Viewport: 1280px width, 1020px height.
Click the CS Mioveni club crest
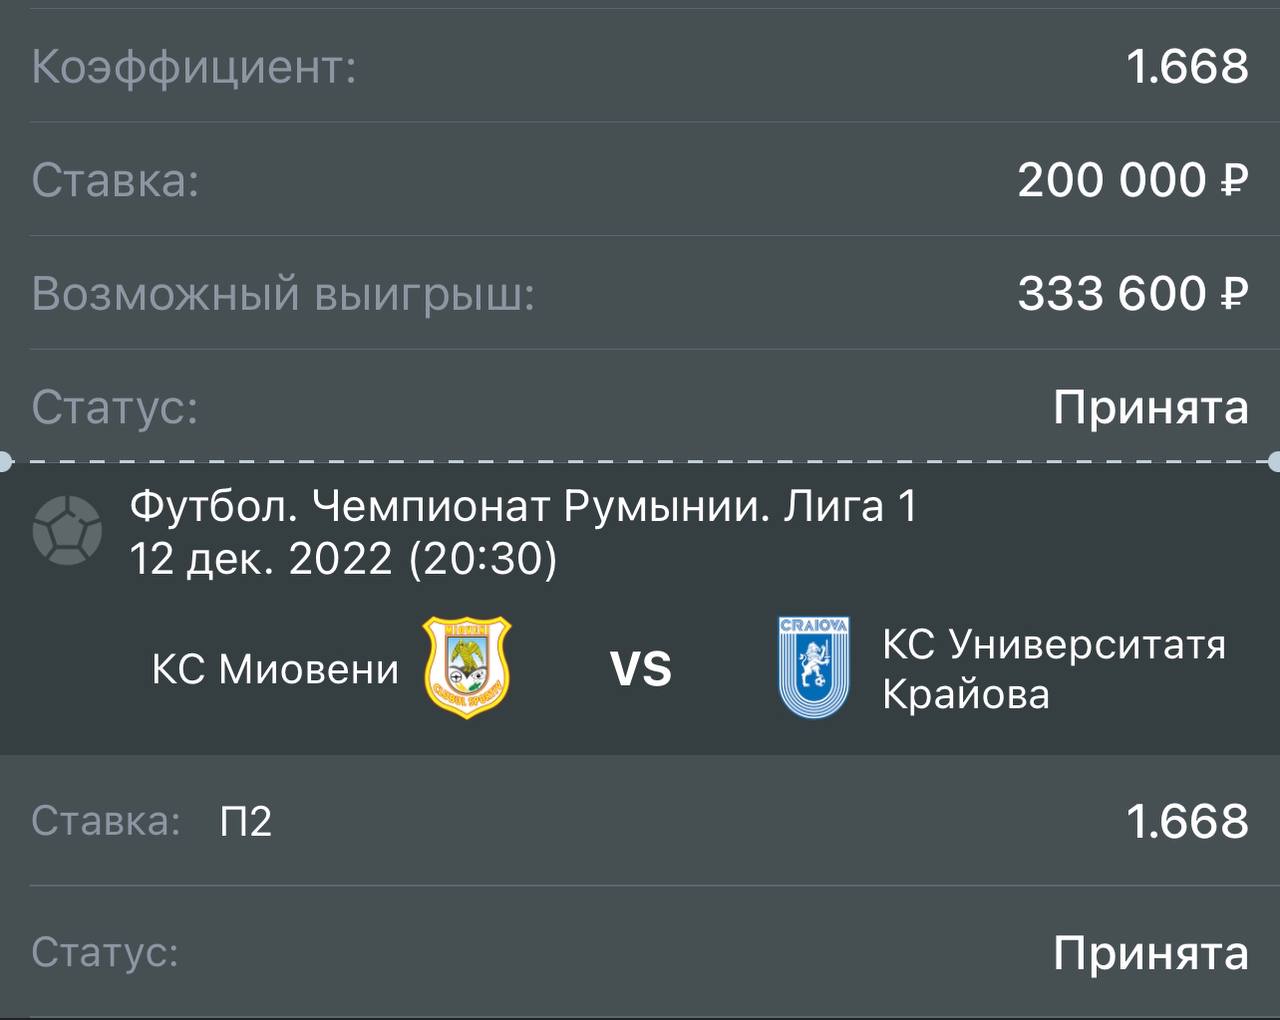pos(467,667)
